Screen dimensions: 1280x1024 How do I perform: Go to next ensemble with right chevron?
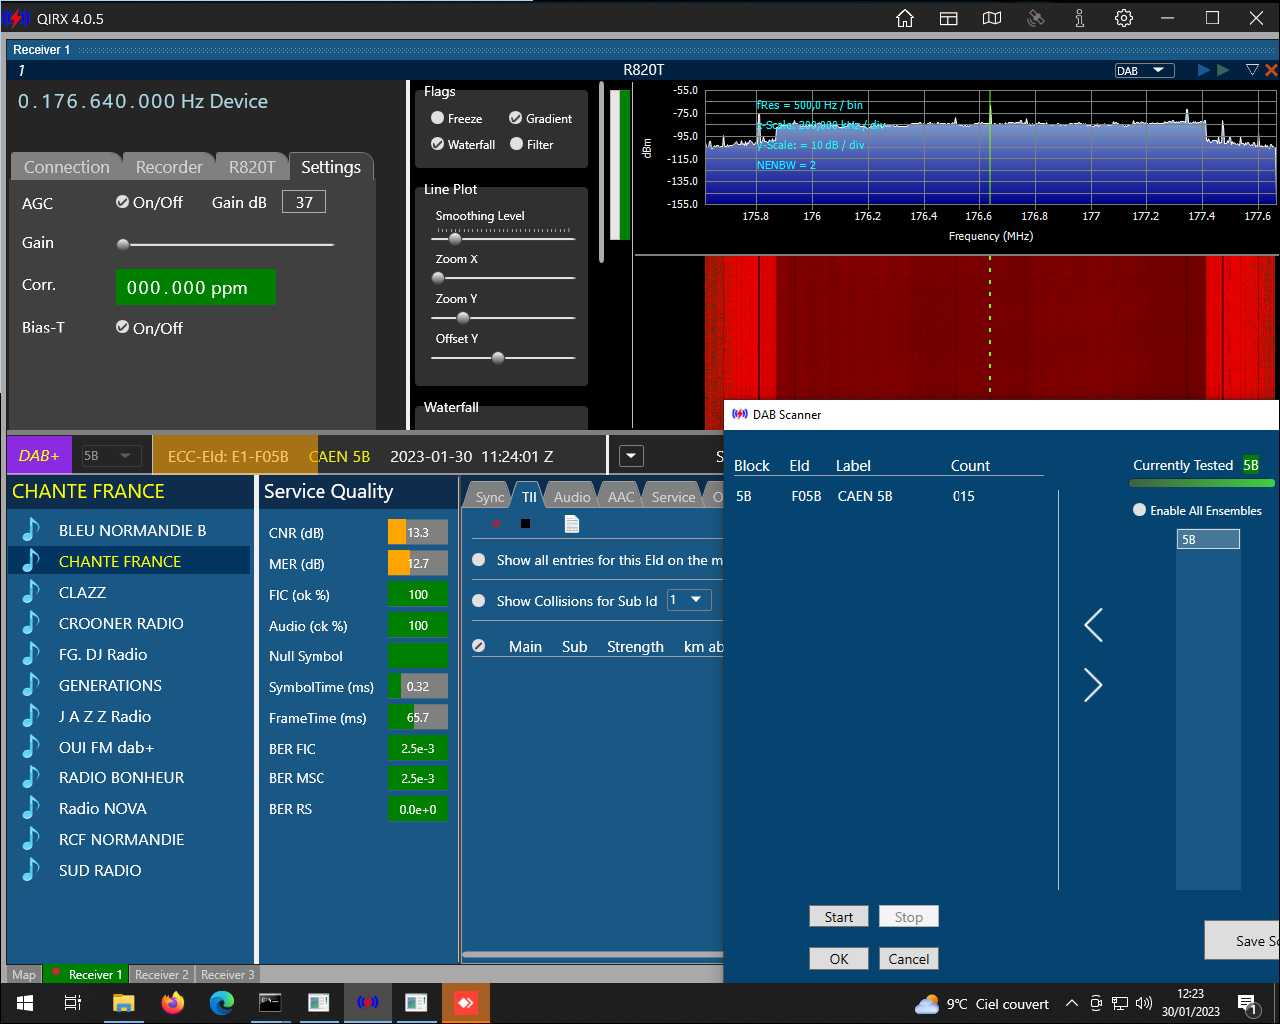1093,685
